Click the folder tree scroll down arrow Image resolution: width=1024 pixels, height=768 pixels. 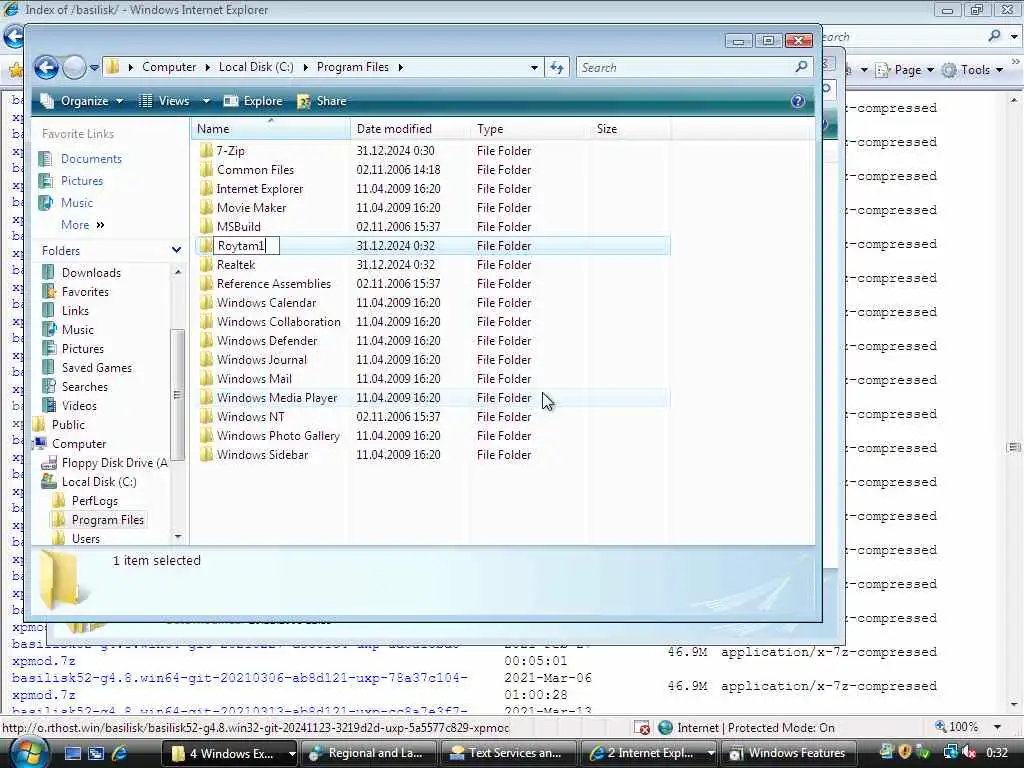point(178,537)
